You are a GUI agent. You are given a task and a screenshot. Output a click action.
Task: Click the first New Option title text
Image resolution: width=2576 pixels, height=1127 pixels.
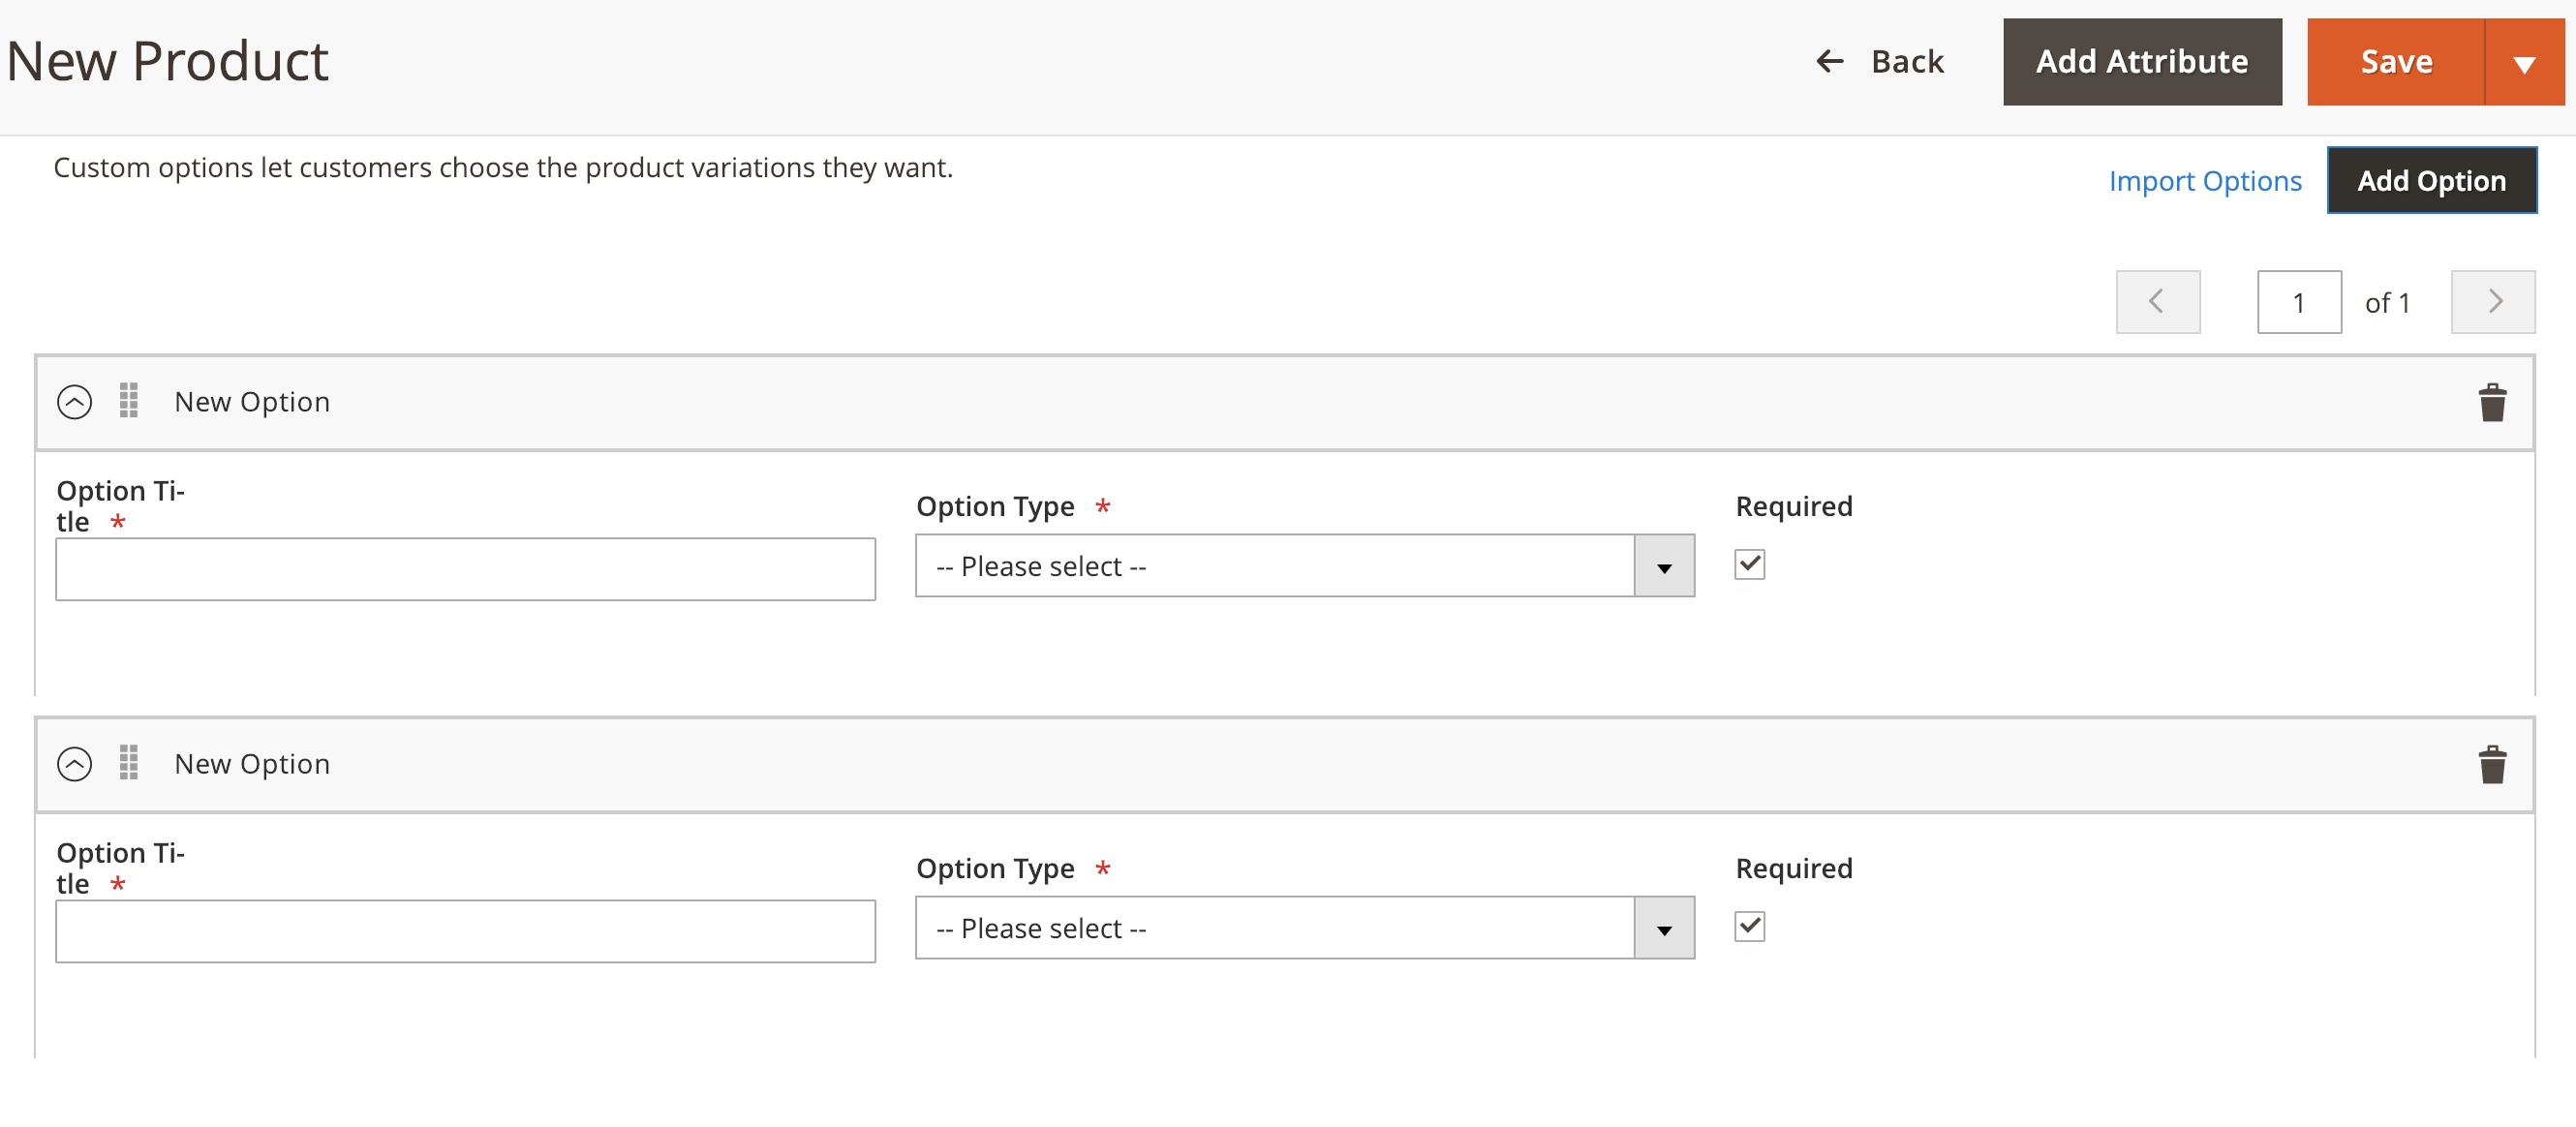click(x=252, y=402)
